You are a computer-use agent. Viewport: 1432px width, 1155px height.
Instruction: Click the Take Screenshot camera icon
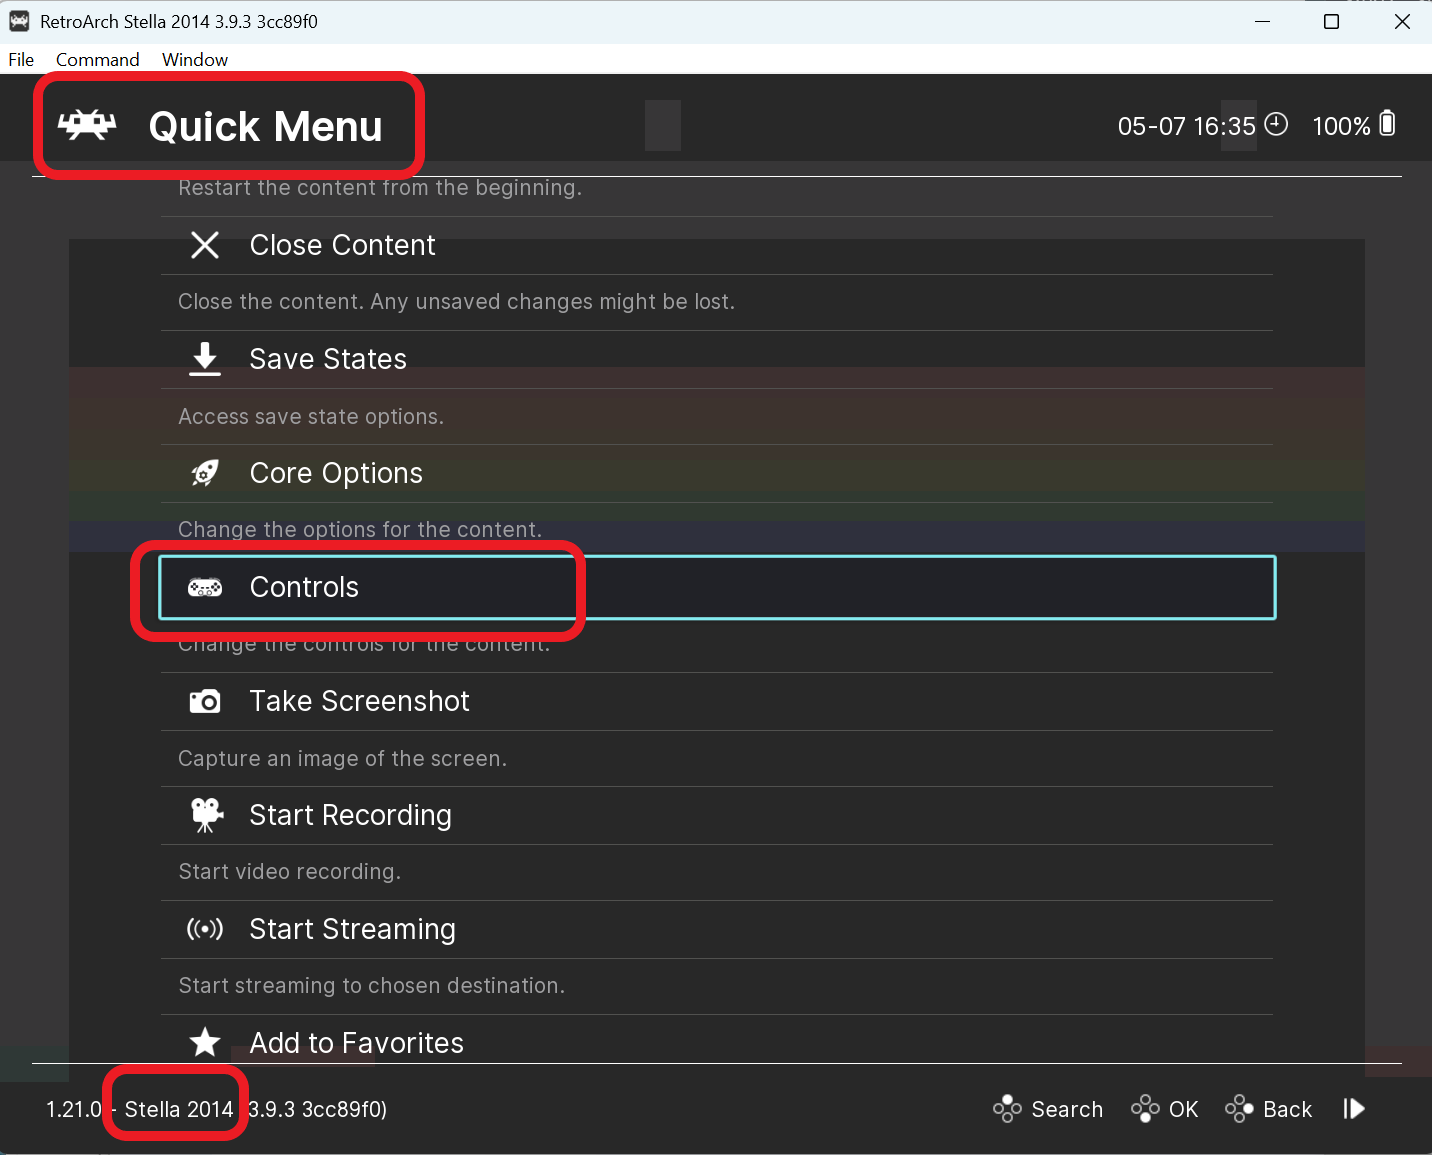(x=205, y=701)
